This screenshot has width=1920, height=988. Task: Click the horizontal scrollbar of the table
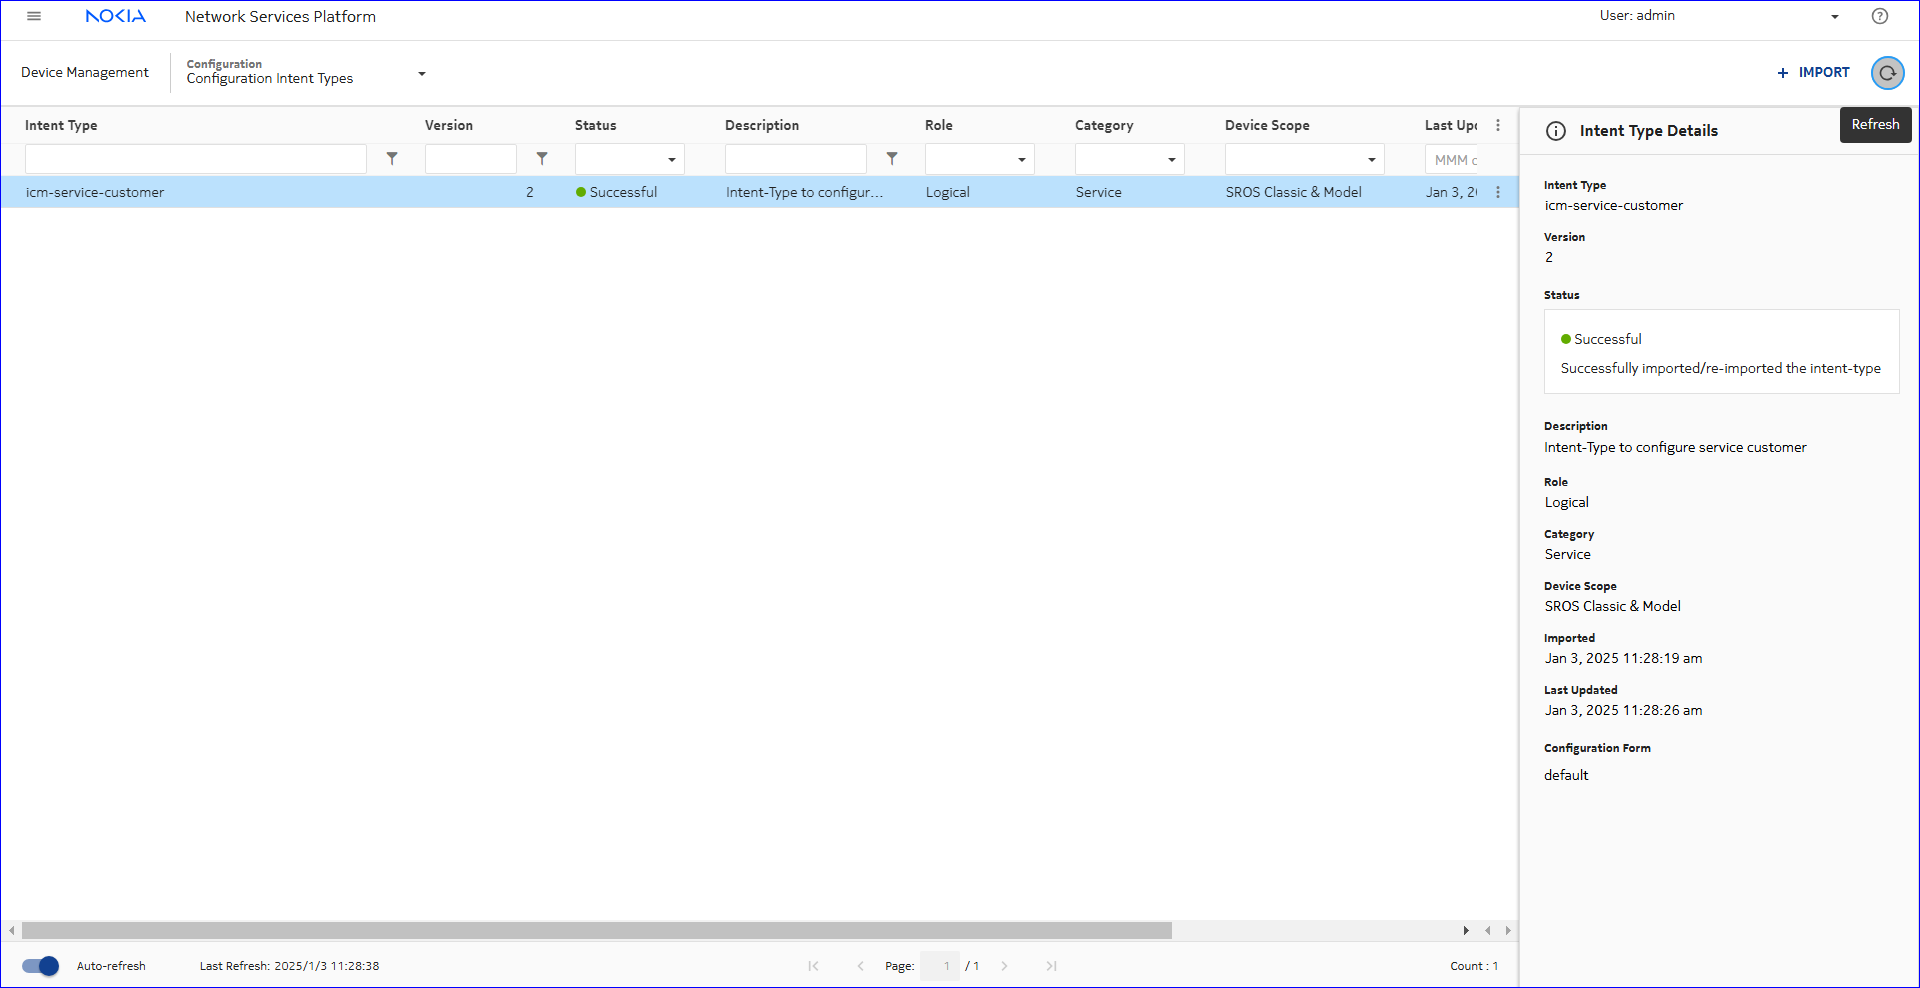[x=596, y=931]
